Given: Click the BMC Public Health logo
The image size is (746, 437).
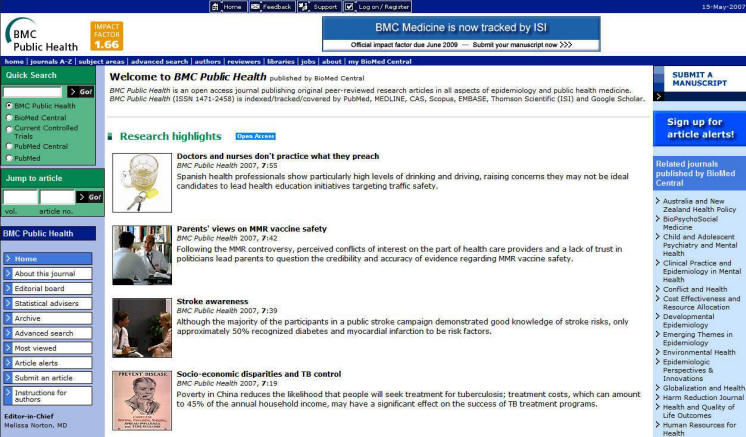Looking at the screenshot, I should [x=42, y=35].
